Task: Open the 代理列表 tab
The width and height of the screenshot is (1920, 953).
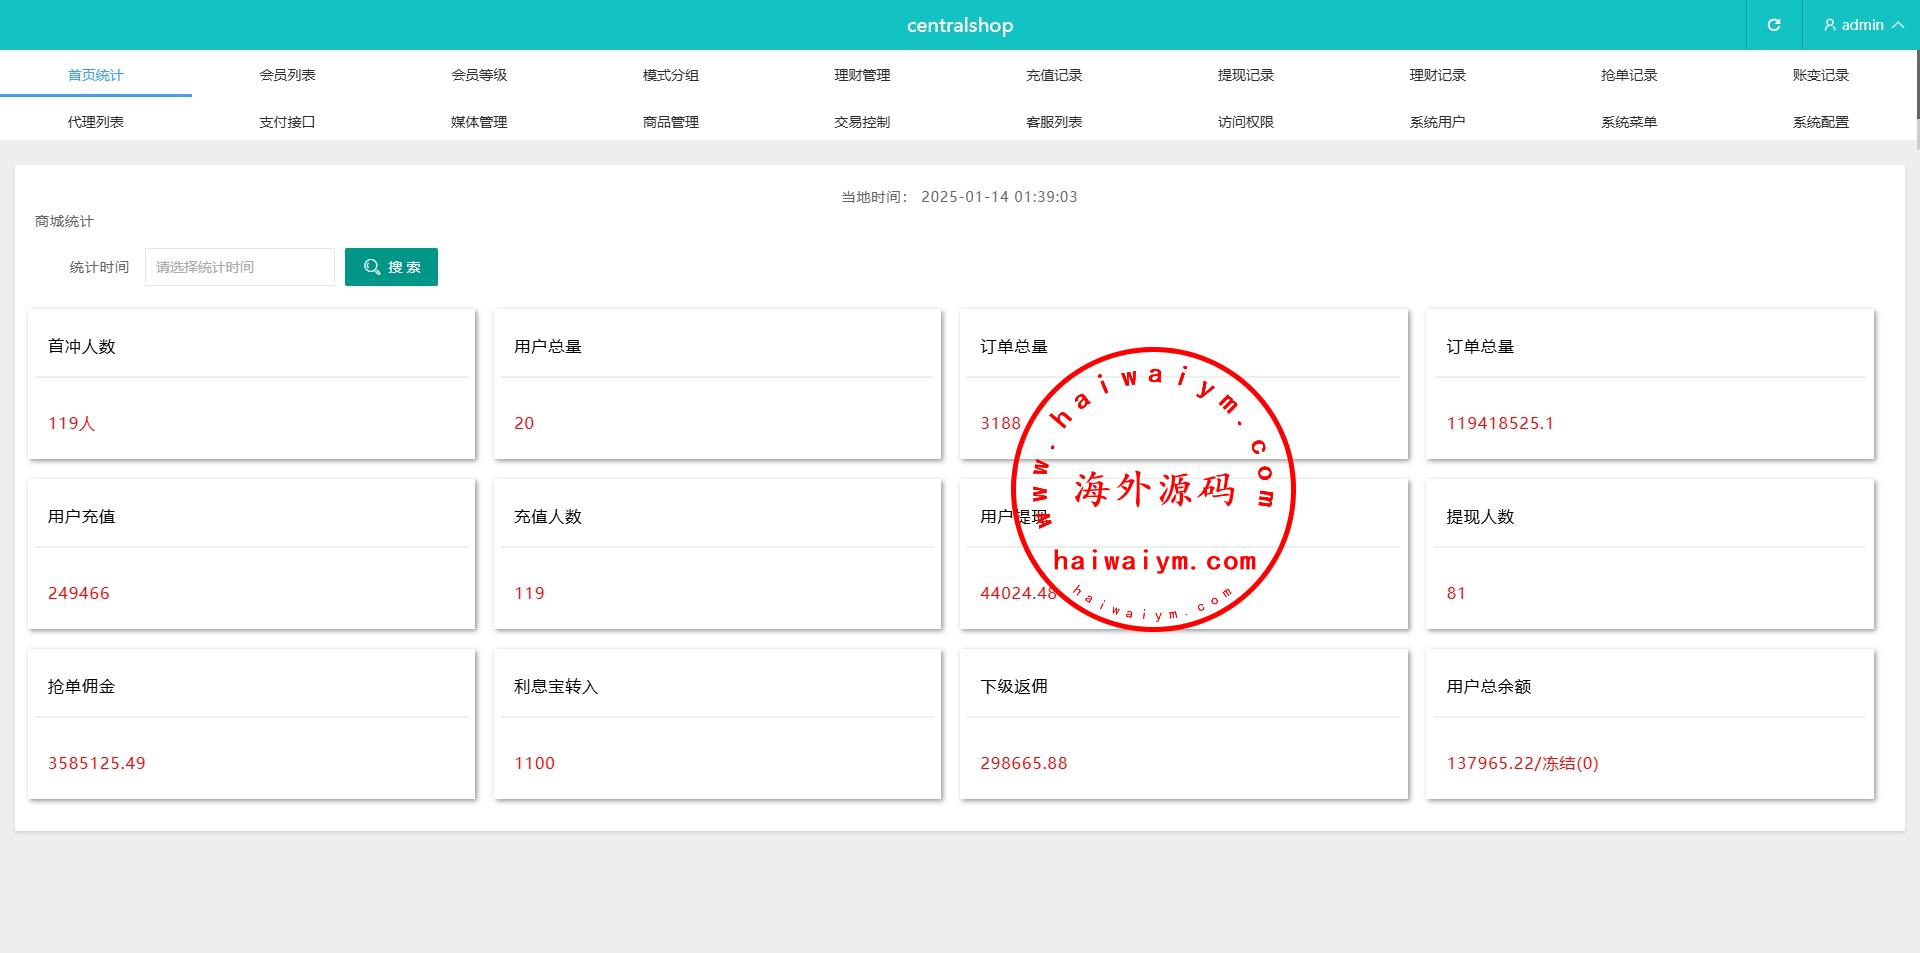Action: pyautogui.click(x=96, y=122)
